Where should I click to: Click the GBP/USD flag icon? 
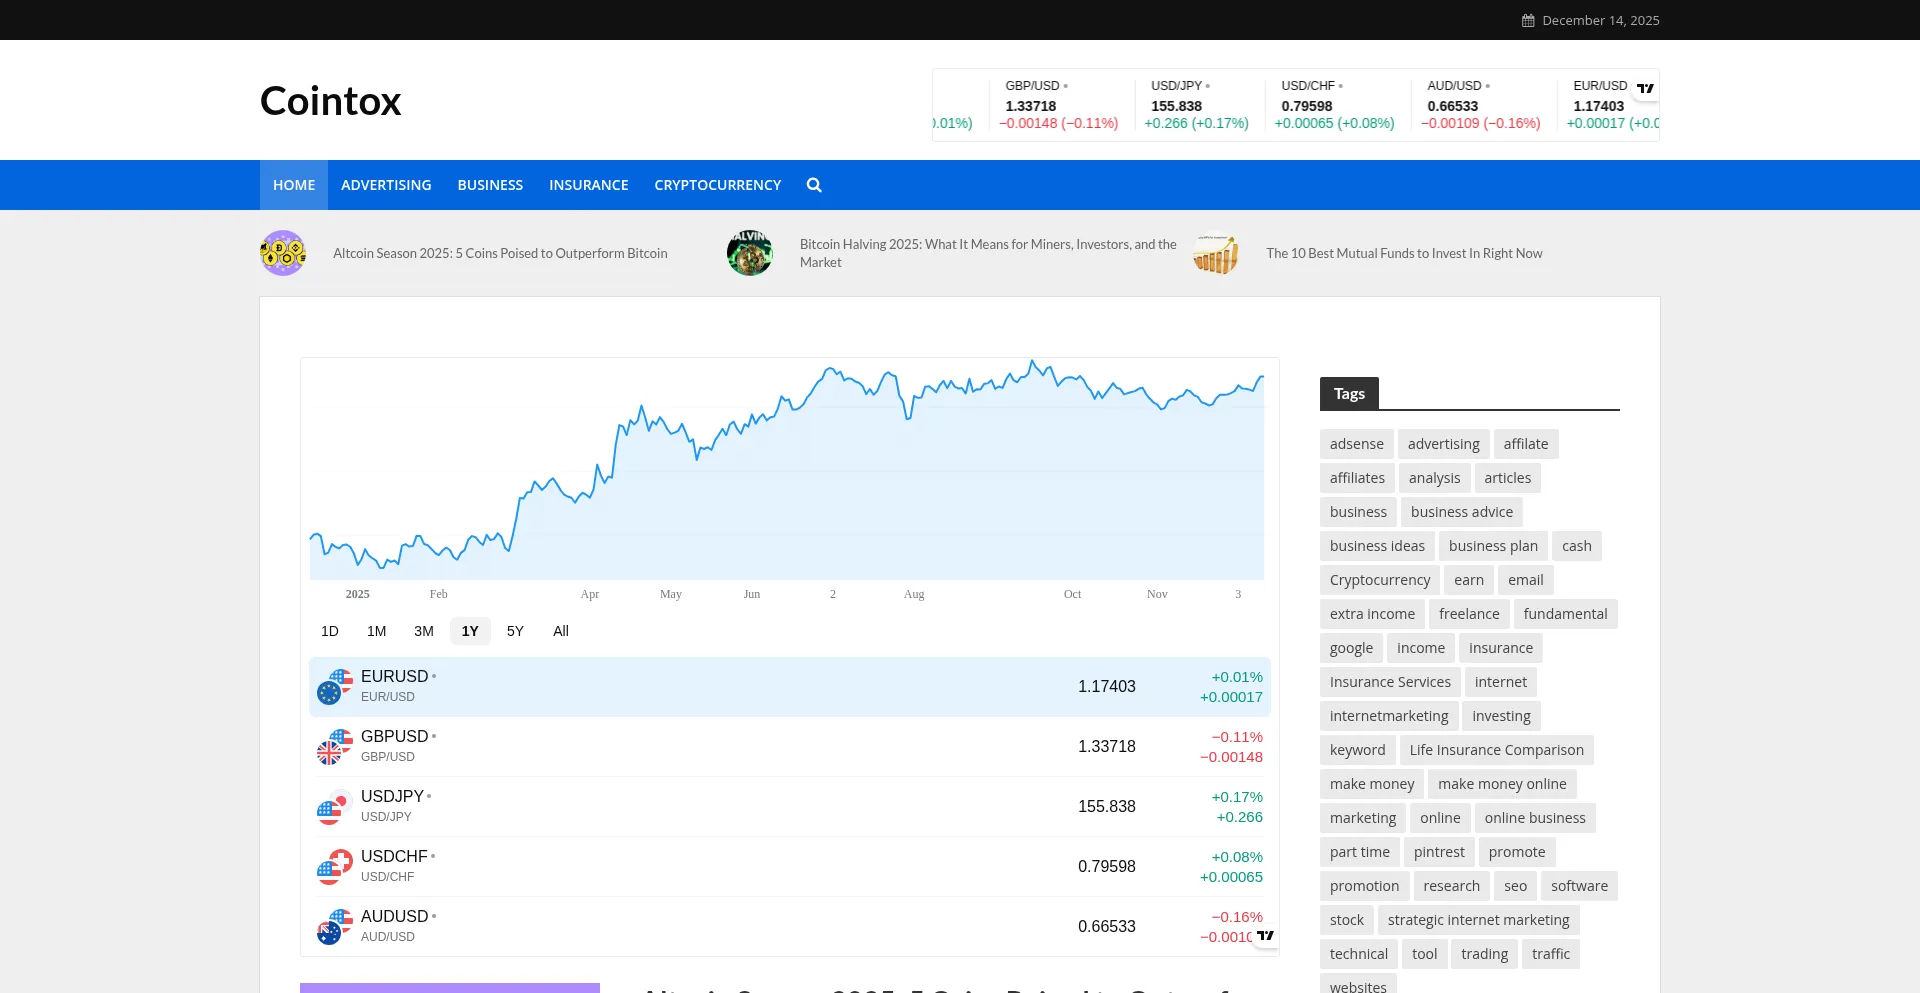click(335, 746)
